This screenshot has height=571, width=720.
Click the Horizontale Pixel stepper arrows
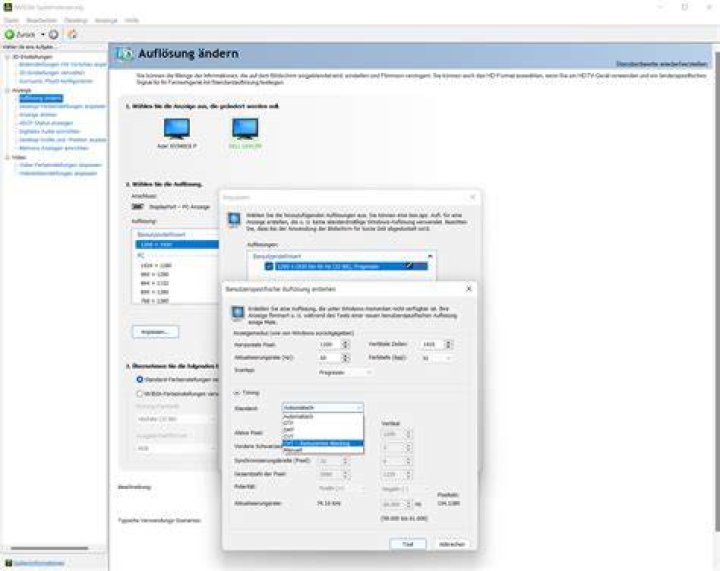[x=346, y=344]
